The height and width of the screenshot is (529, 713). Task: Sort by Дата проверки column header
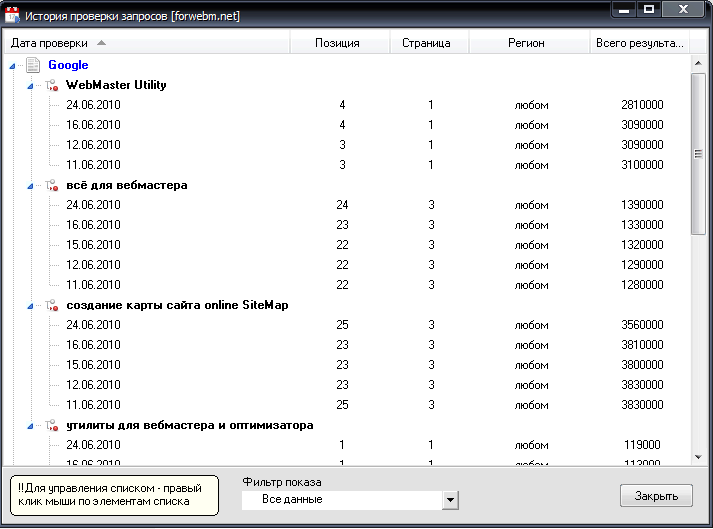pos(50,43)
